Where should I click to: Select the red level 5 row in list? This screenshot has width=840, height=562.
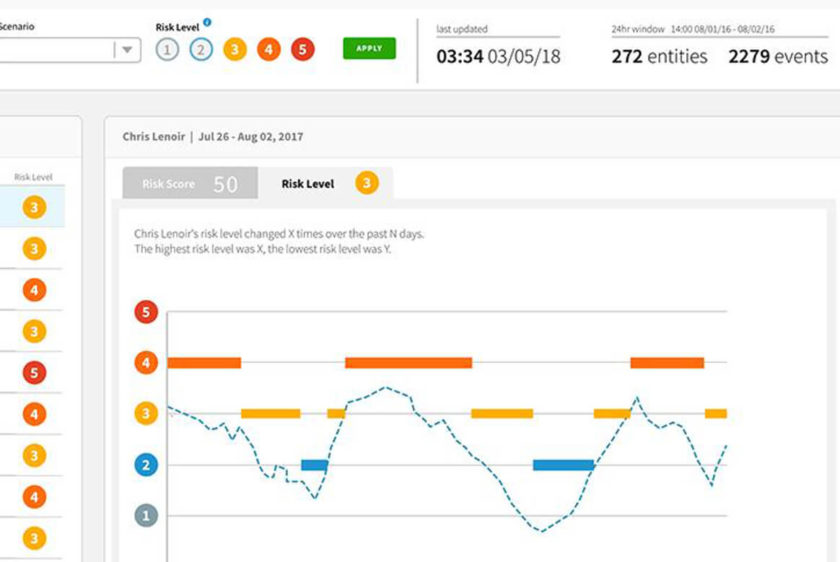[x=34, y=373]
